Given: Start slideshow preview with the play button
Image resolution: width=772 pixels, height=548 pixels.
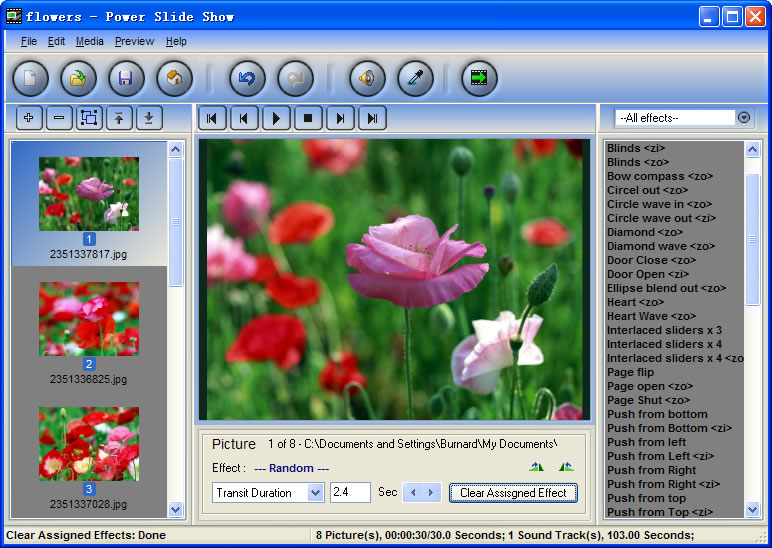Looking at the screenshot, I should point(276,118).
